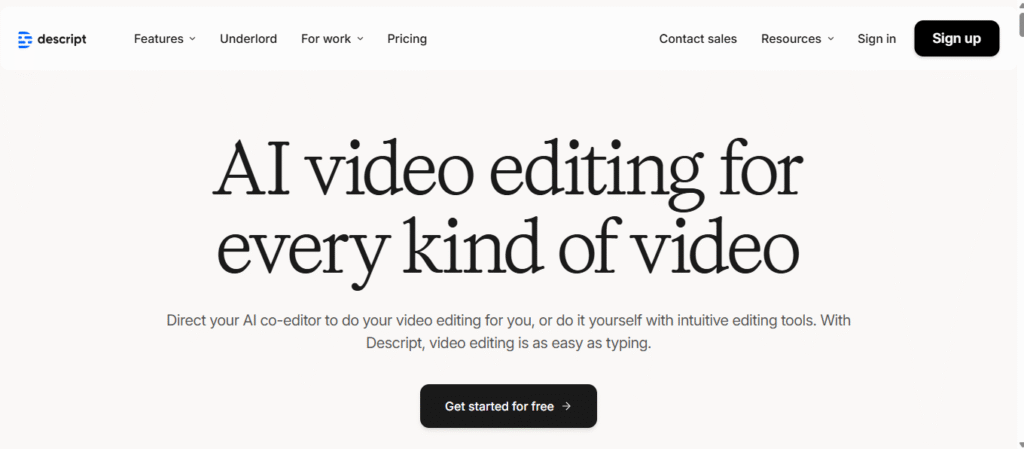Click the Sign in link
This screenshot has width=1024, height=449.
tap(877, 39)
